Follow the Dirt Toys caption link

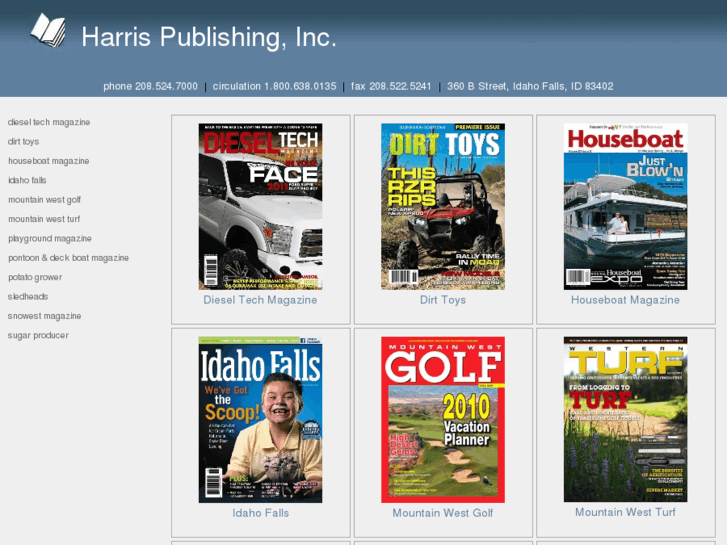[x=443, y=300]
